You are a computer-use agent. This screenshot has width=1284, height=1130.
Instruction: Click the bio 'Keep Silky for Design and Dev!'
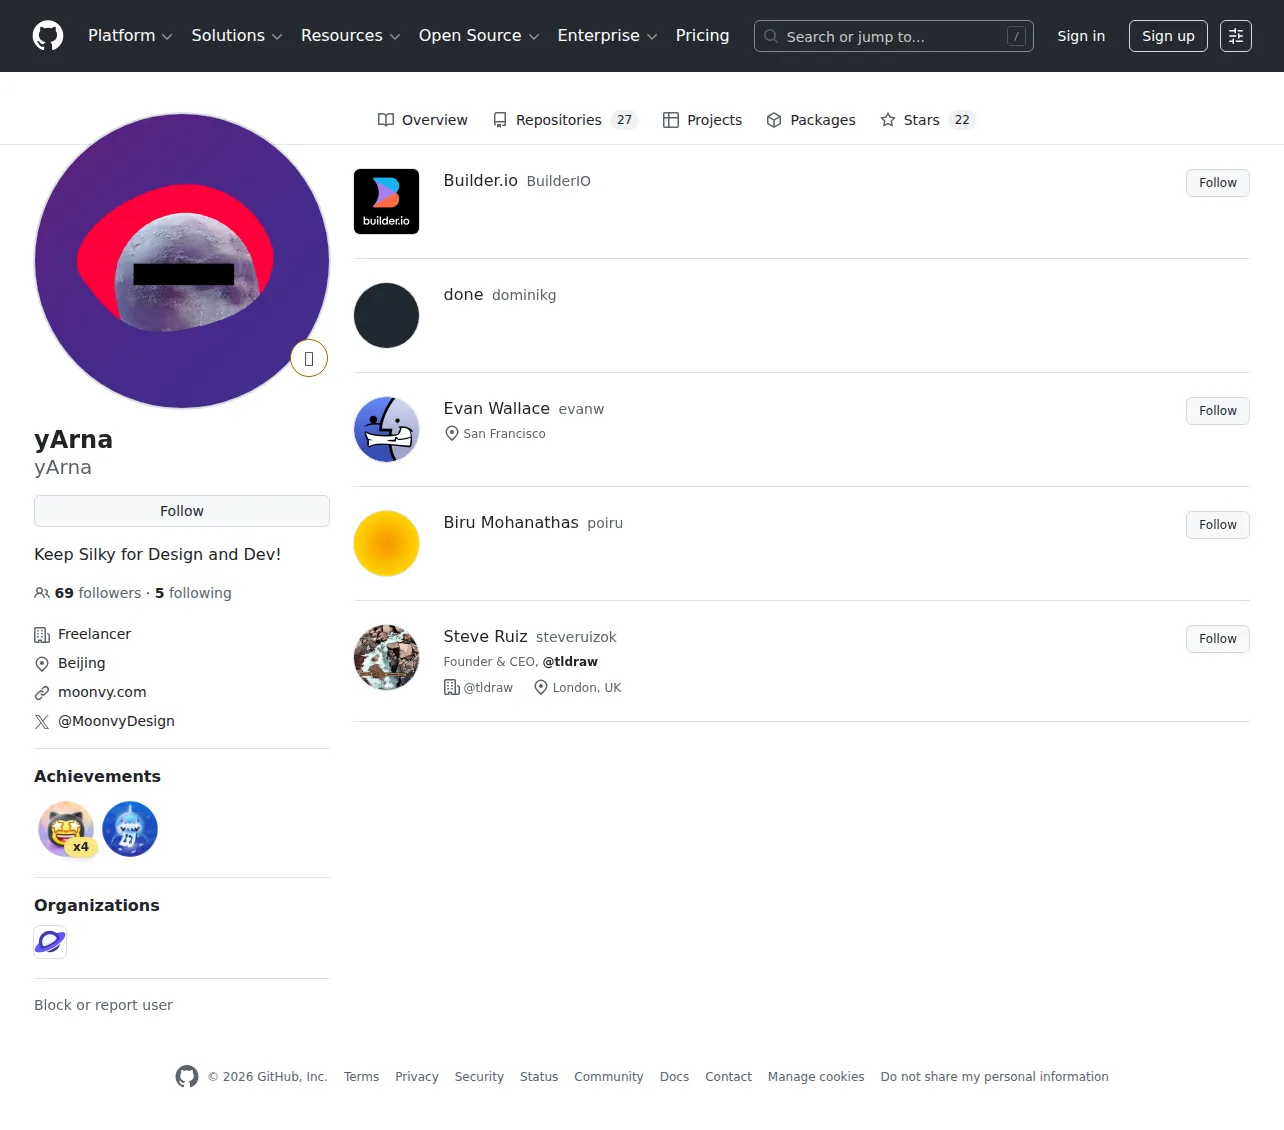tap(158, 554)
